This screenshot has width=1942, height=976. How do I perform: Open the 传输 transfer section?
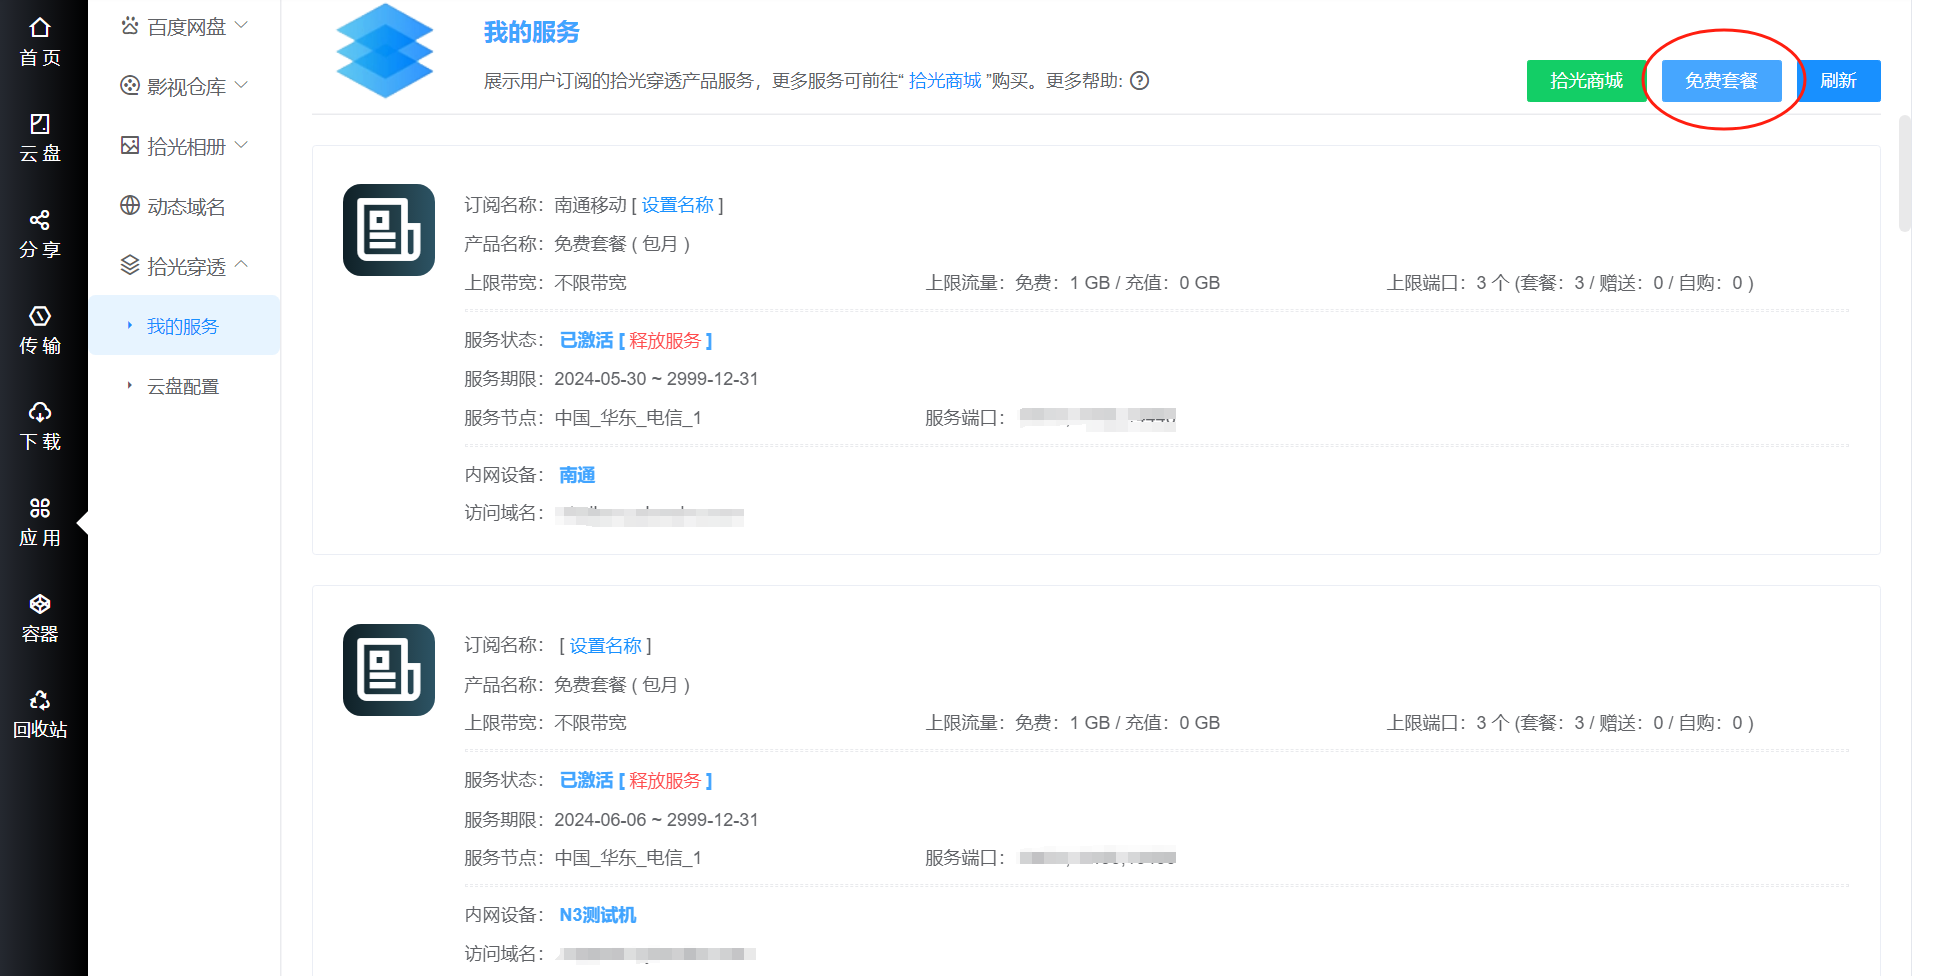[40, 330]
